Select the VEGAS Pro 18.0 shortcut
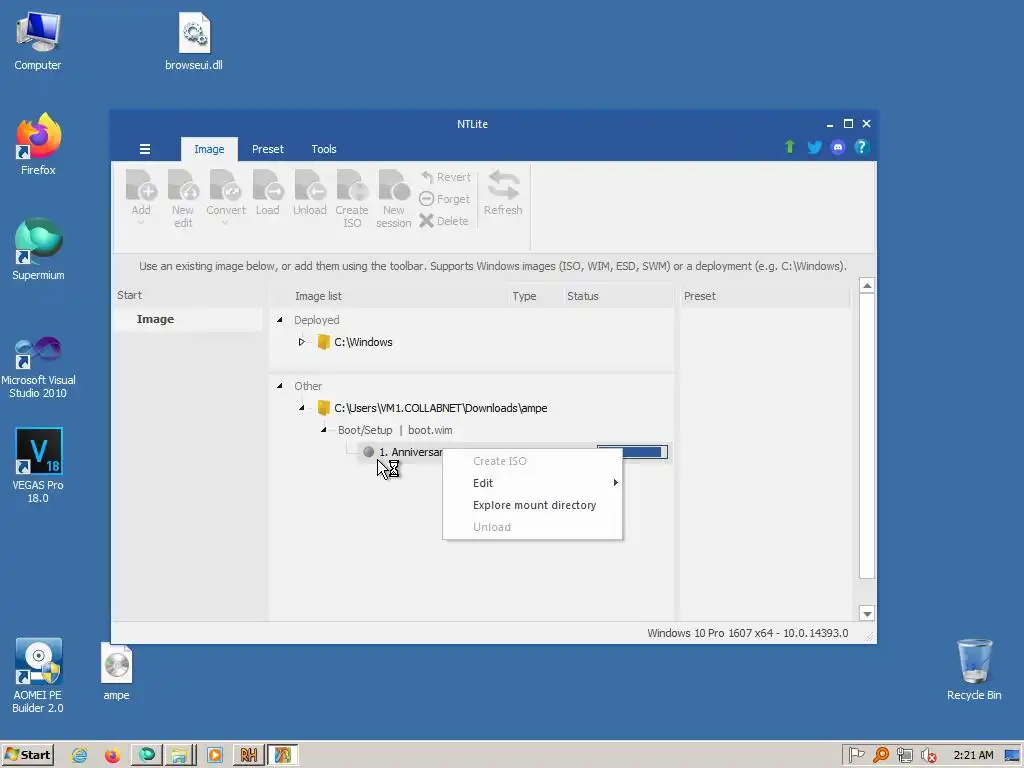Image resolution: width=1024 pixels, height=768 pixels. click(x=38, y=465)
